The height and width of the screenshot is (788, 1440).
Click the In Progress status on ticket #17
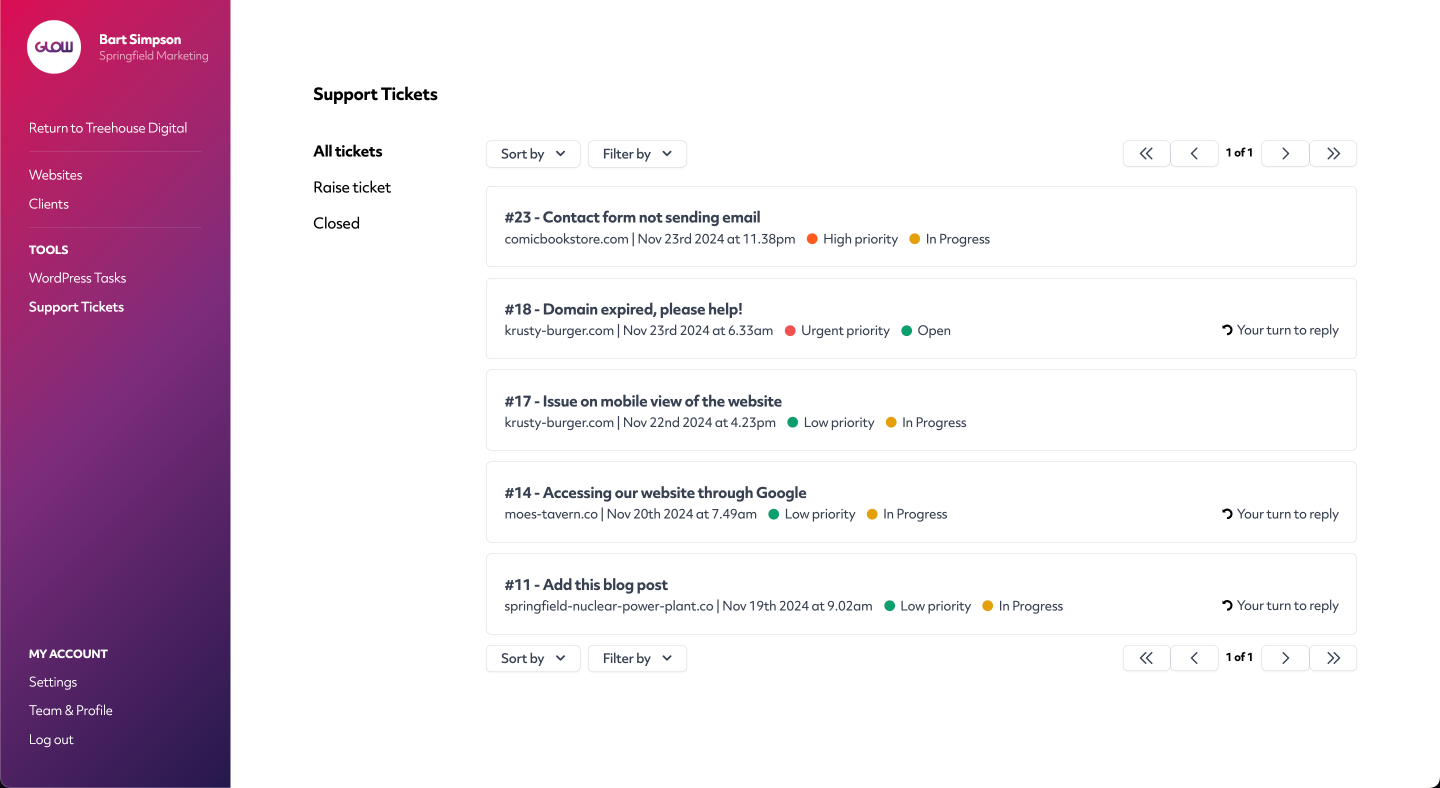[x=934, y=423]
